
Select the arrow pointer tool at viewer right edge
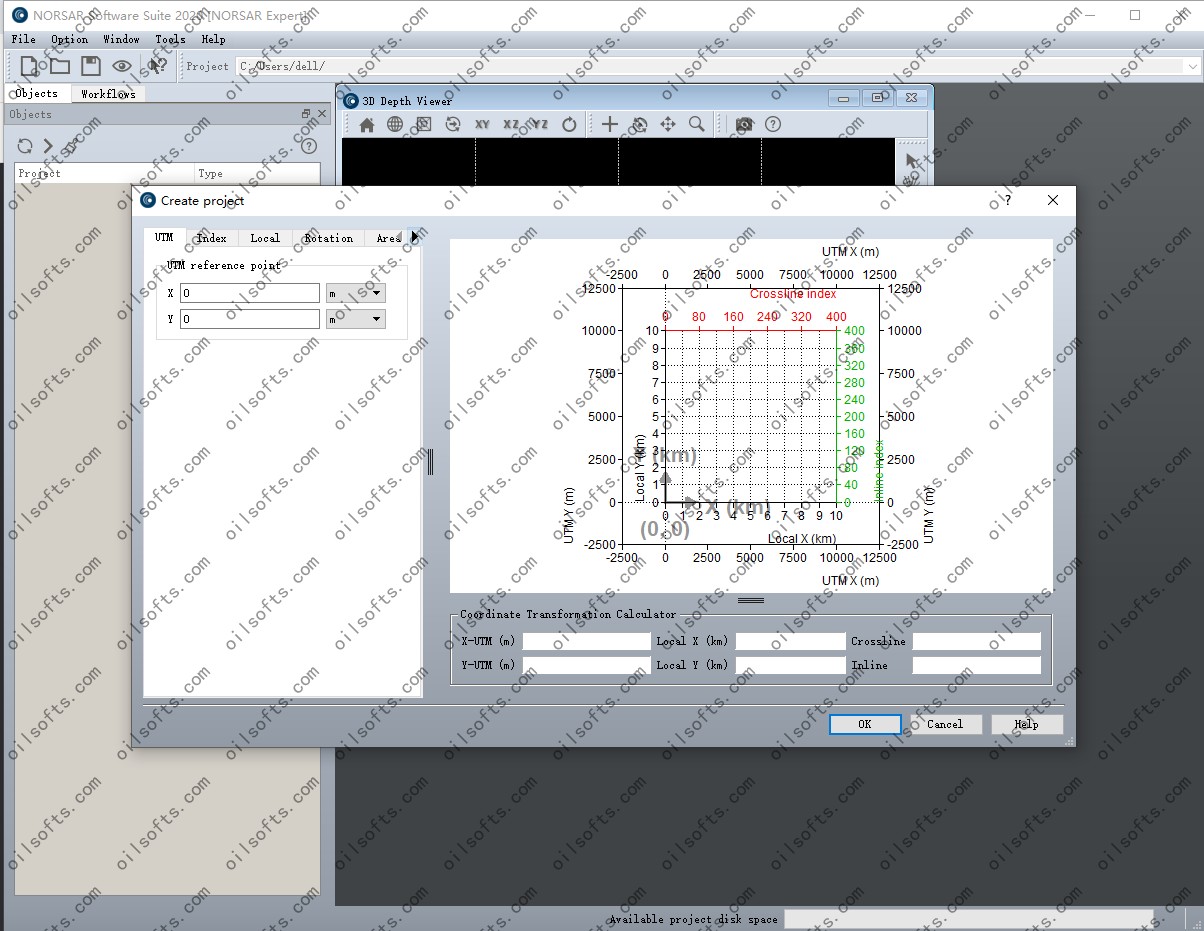pyautogui.click(x=911, y=161)
